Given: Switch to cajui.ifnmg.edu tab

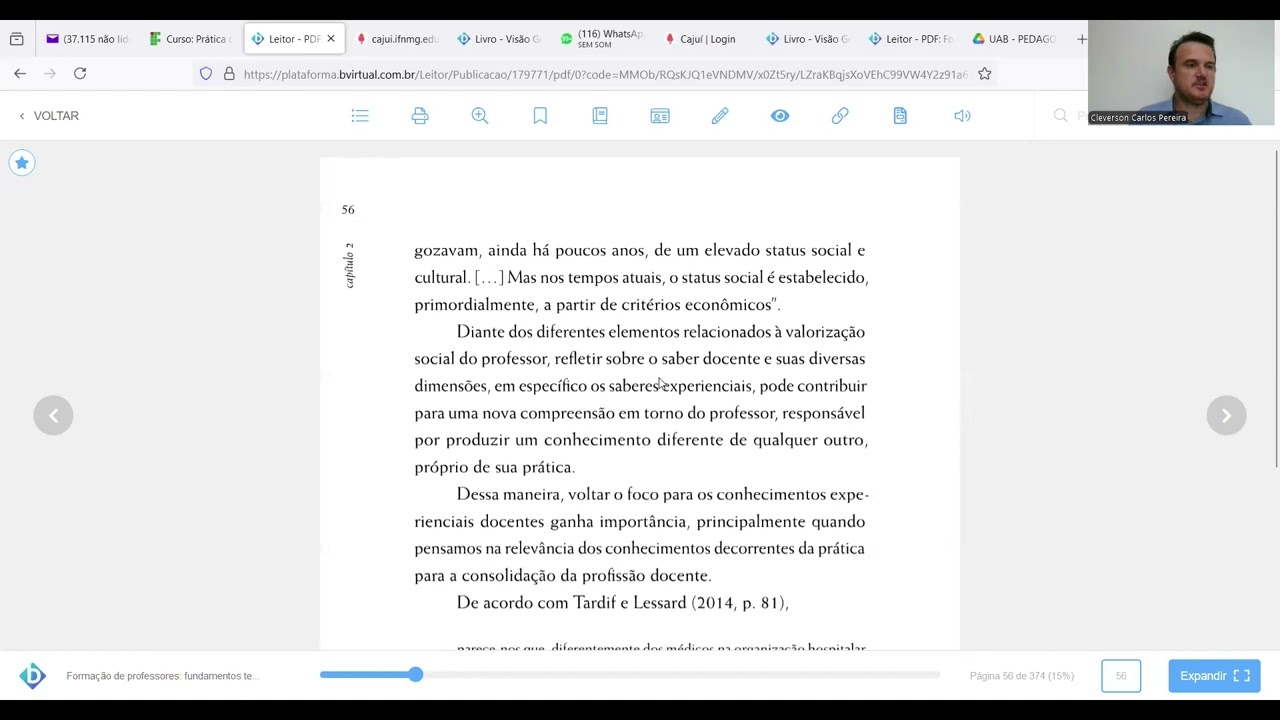Looking at the screenshot, I should pos(397,39).
